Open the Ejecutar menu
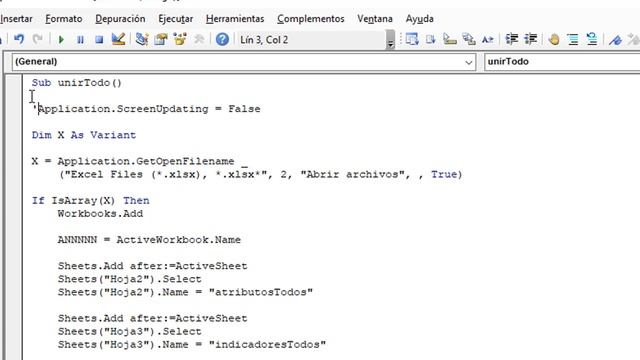 176,19
